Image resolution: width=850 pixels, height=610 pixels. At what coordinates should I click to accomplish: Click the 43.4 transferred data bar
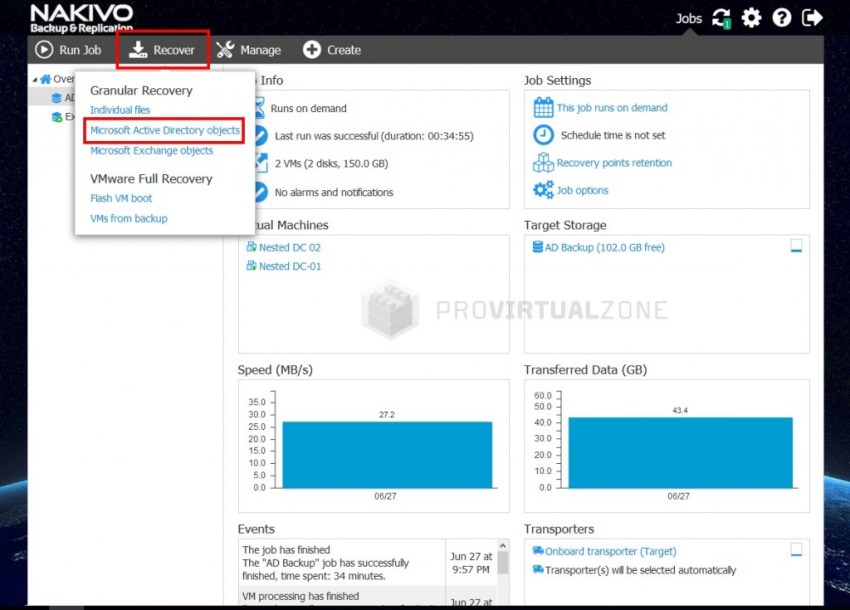click(680, 453)
